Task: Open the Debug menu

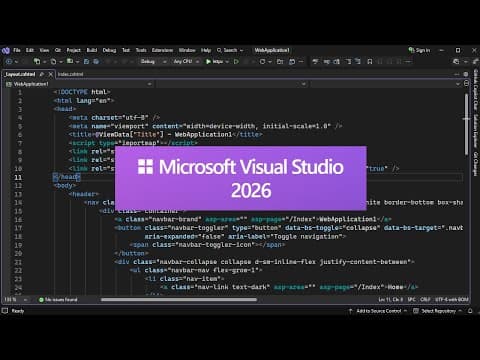Action: pyautogui.click(x=109, y=50)
